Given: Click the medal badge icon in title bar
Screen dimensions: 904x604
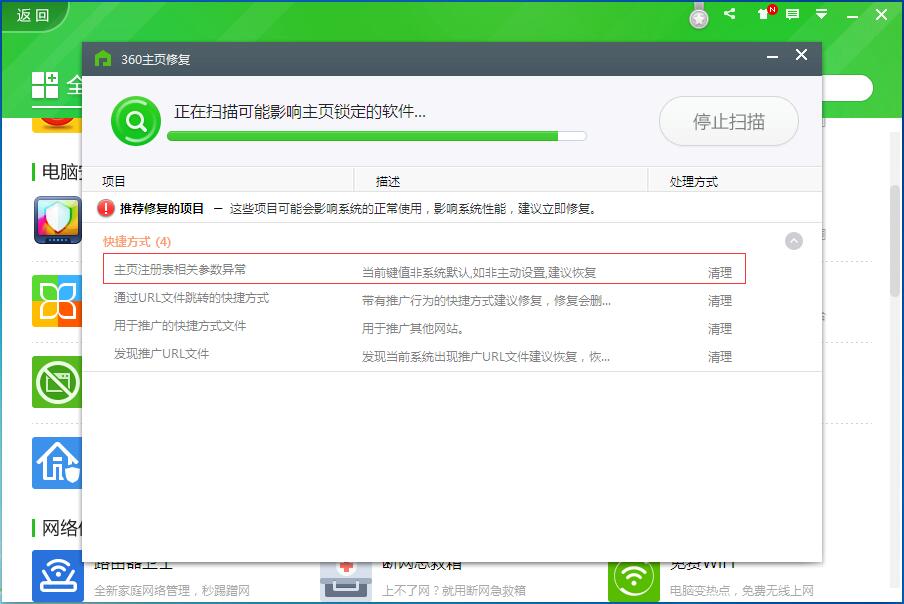Looking at the screenshot, I should (698, 15).
